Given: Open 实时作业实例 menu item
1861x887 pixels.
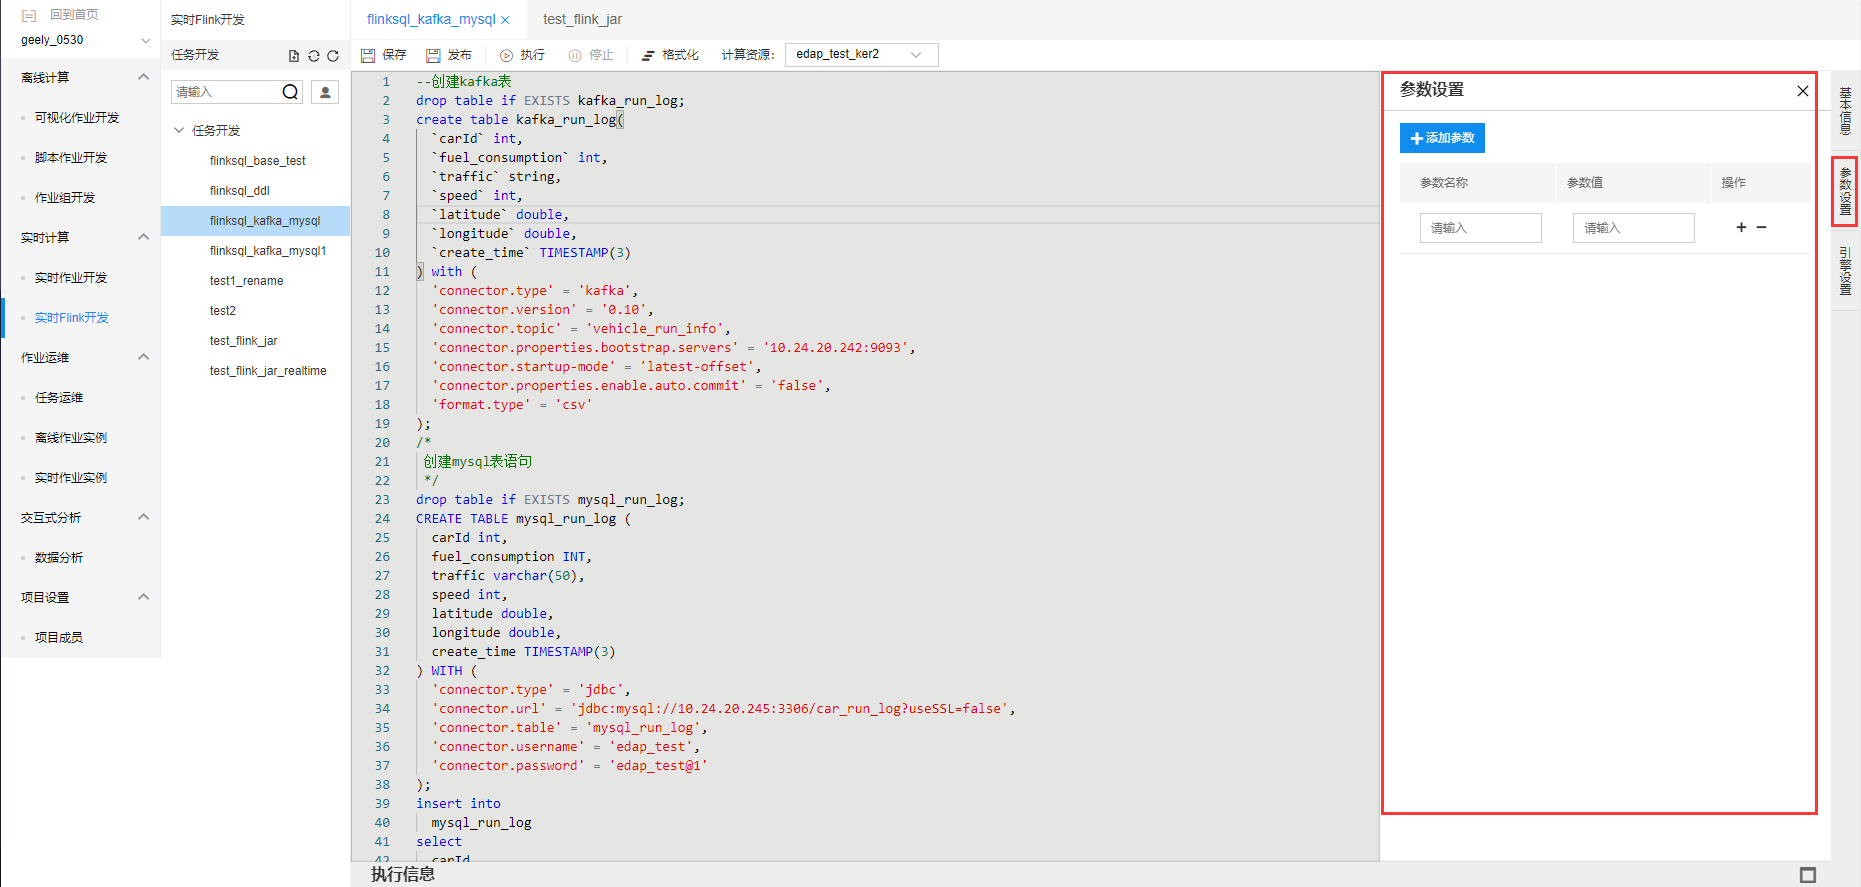Looking at the screenshot, I should (x=71, y=478).
